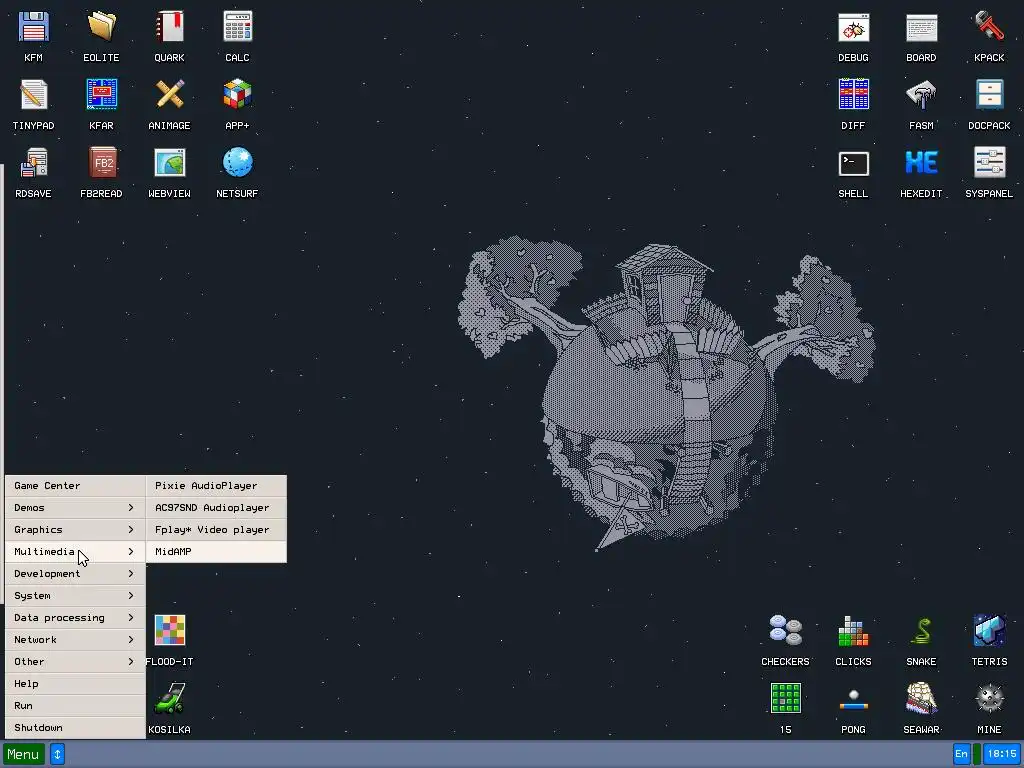Click the 18:15 taskbar clock
The image size is (1024, 768).
(1002, 754)
